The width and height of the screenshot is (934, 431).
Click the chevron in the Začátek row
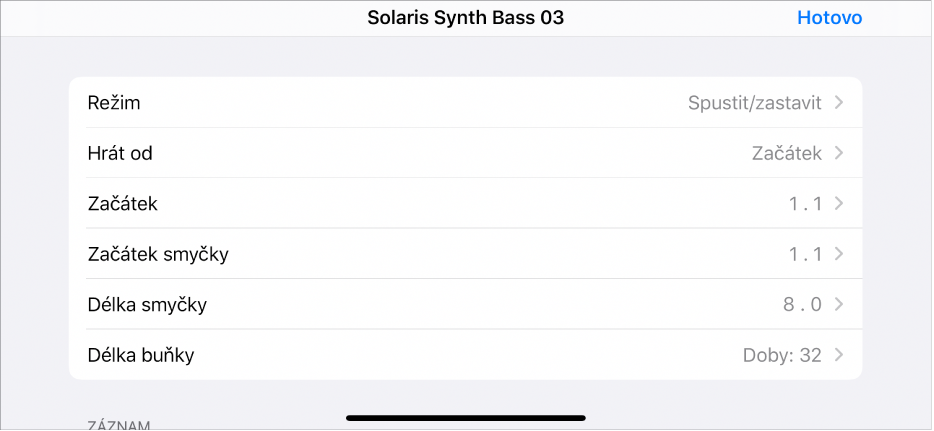(x=839, y=204)
